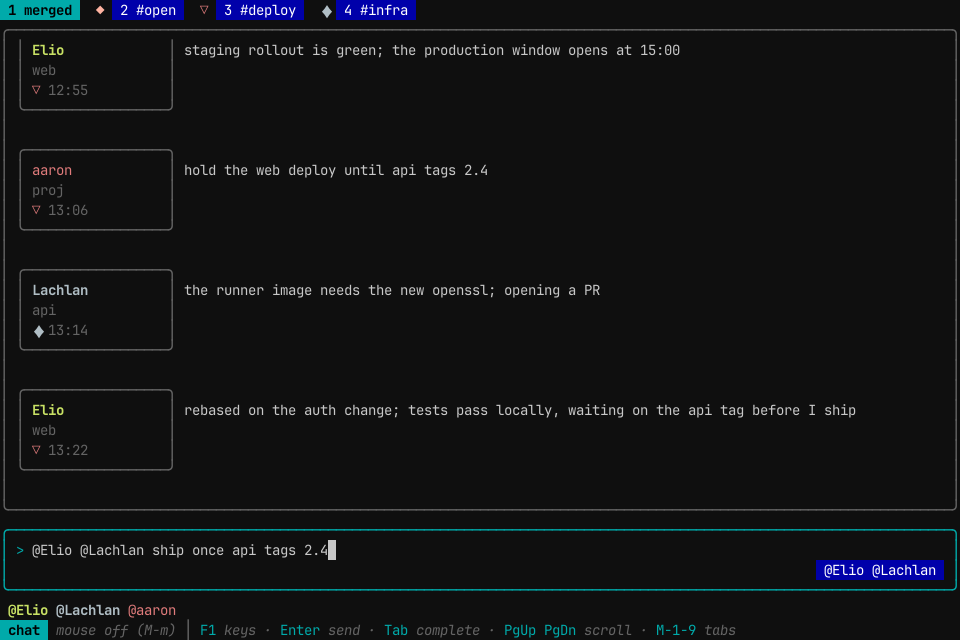Viewport: 960px width, 640px height.
Task: Click the 'F1 keys' help hint
Action: point(228,630)
